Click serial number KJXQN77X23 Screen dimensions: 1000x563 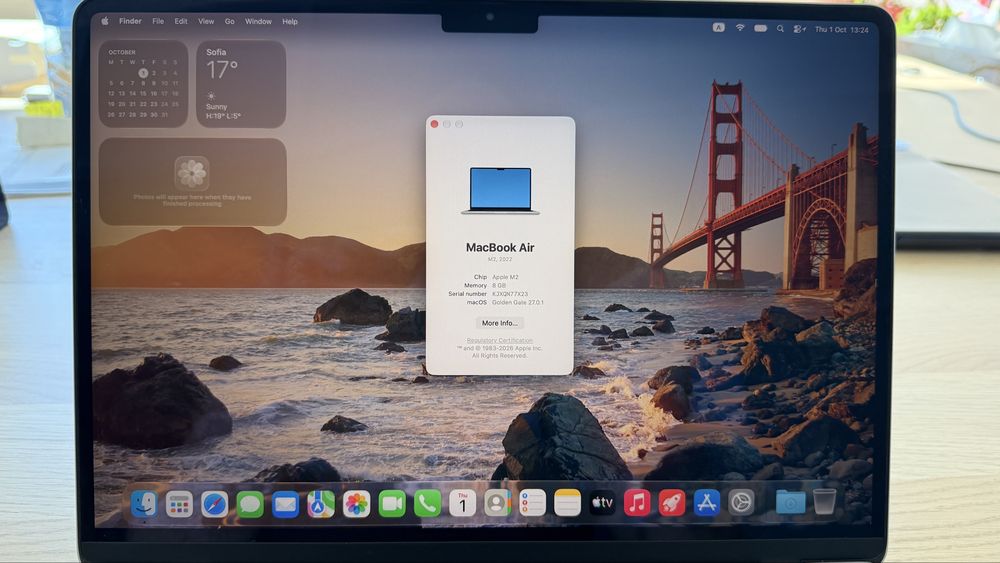[x=510, y=294]
